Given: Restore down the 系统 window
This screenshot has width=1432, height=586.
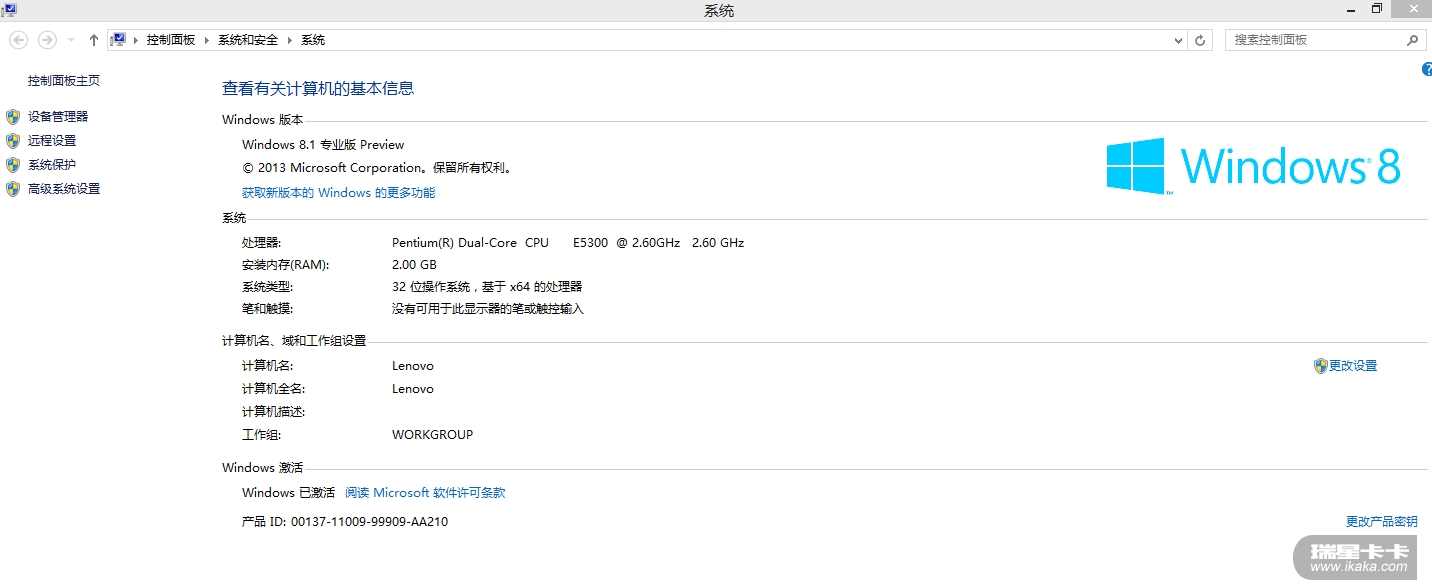Looking at the screenshot, I should pos(1377,9).
